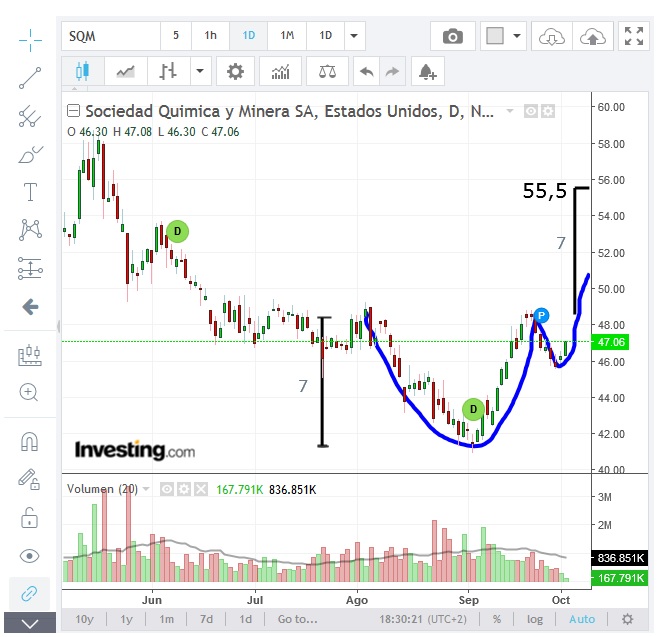Click the gray chart layout square
669x637 pixels.
(x=495, y=36)
